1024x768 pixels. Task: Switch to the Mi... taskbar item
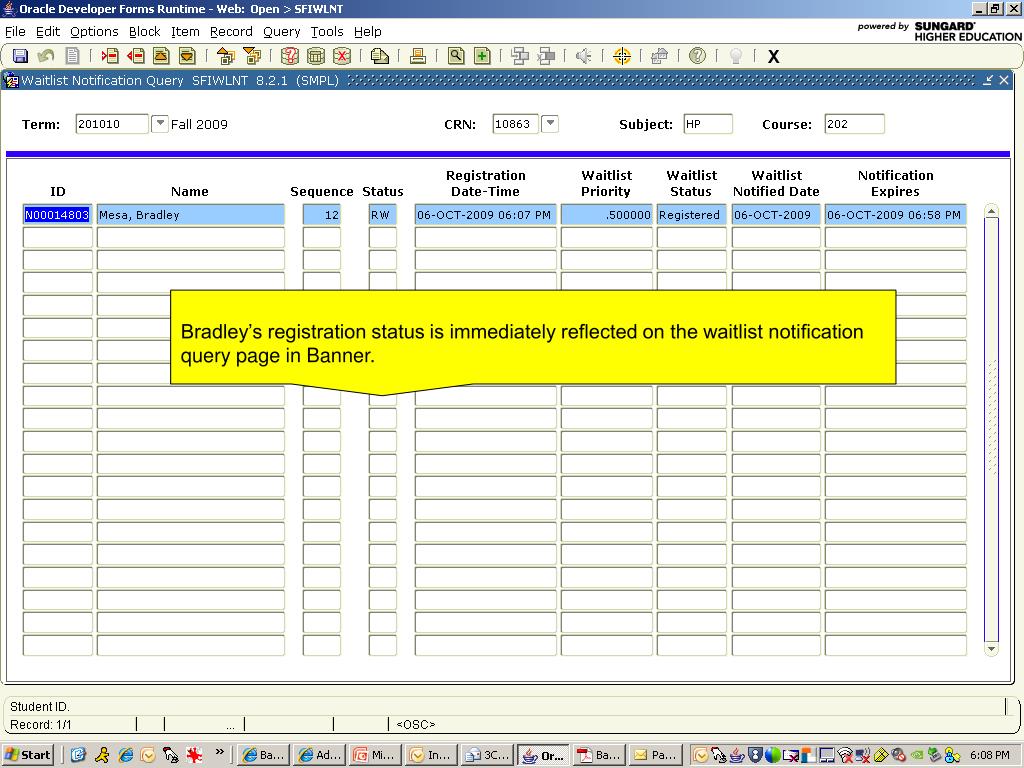point(375,755)
